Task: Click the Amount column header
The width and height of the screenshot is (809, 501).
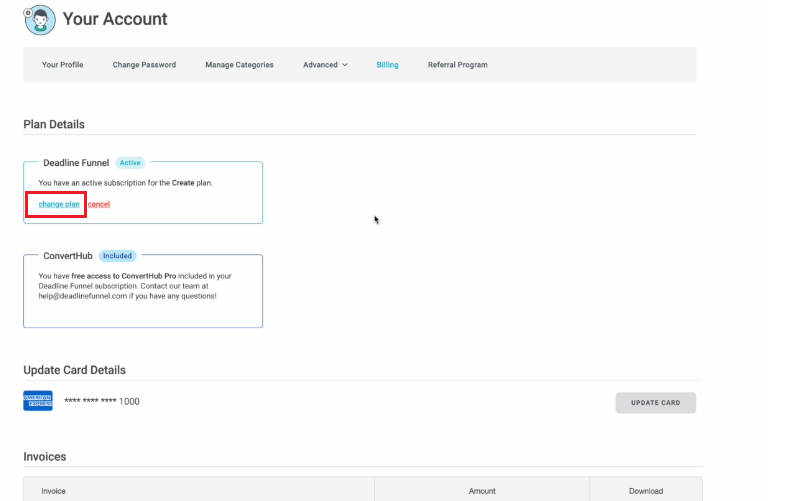Action: 482,491
